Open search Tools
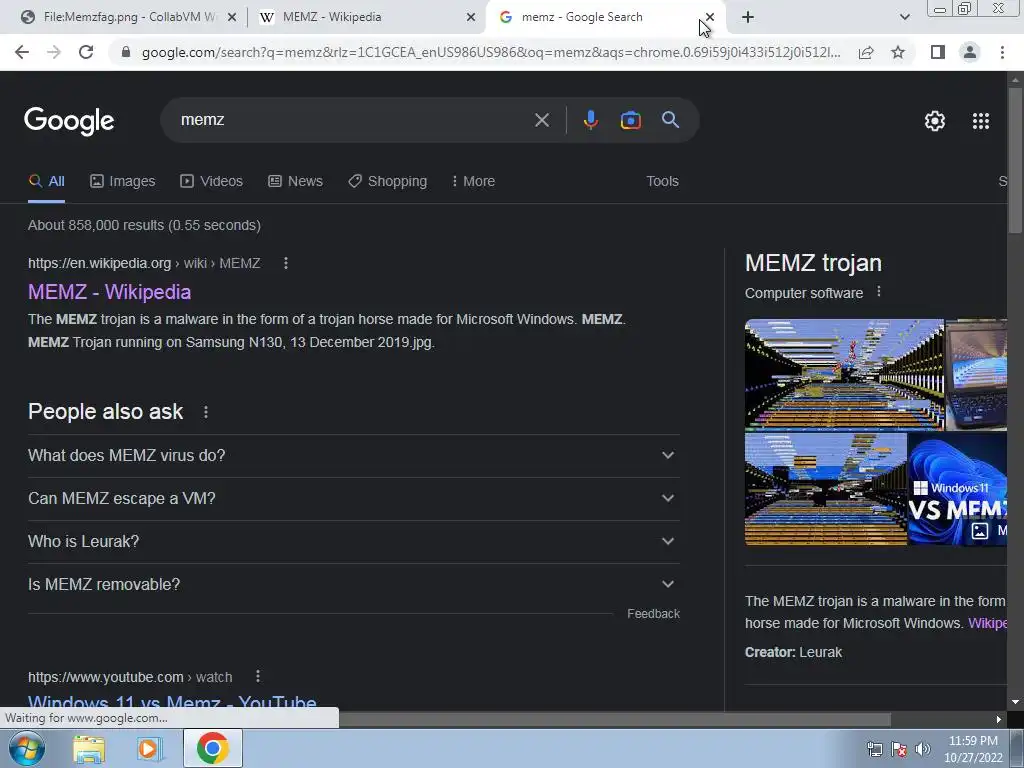Viewport: 1024px width, 768px height. 662,181
